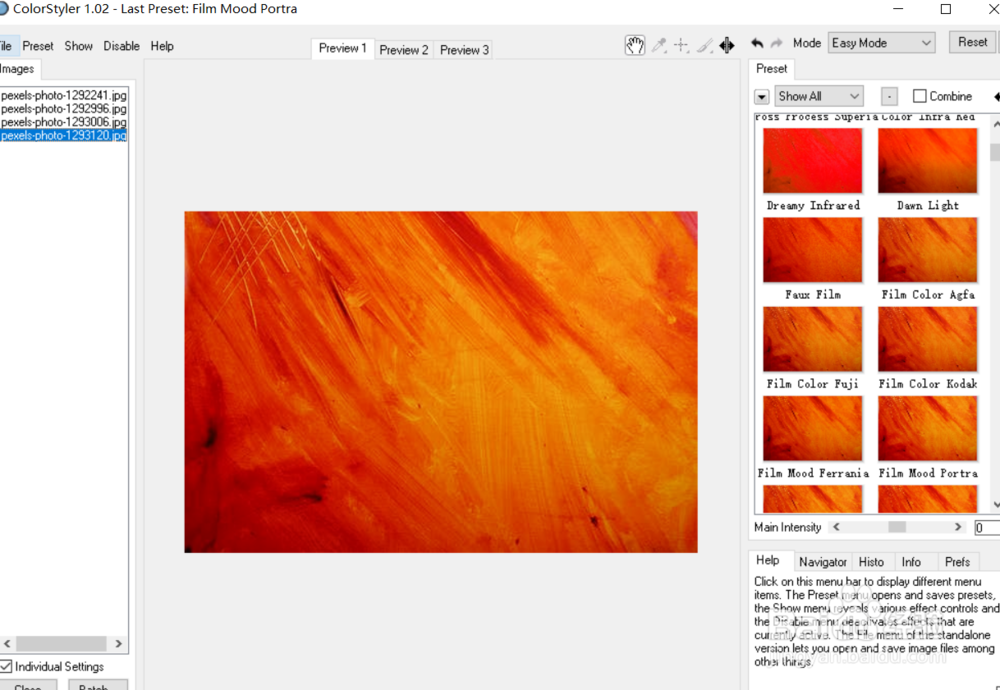Apply the Film Color Agfa preset thumbnail
This screenshot has width=1000, height=690.
[x=927, y=250]
